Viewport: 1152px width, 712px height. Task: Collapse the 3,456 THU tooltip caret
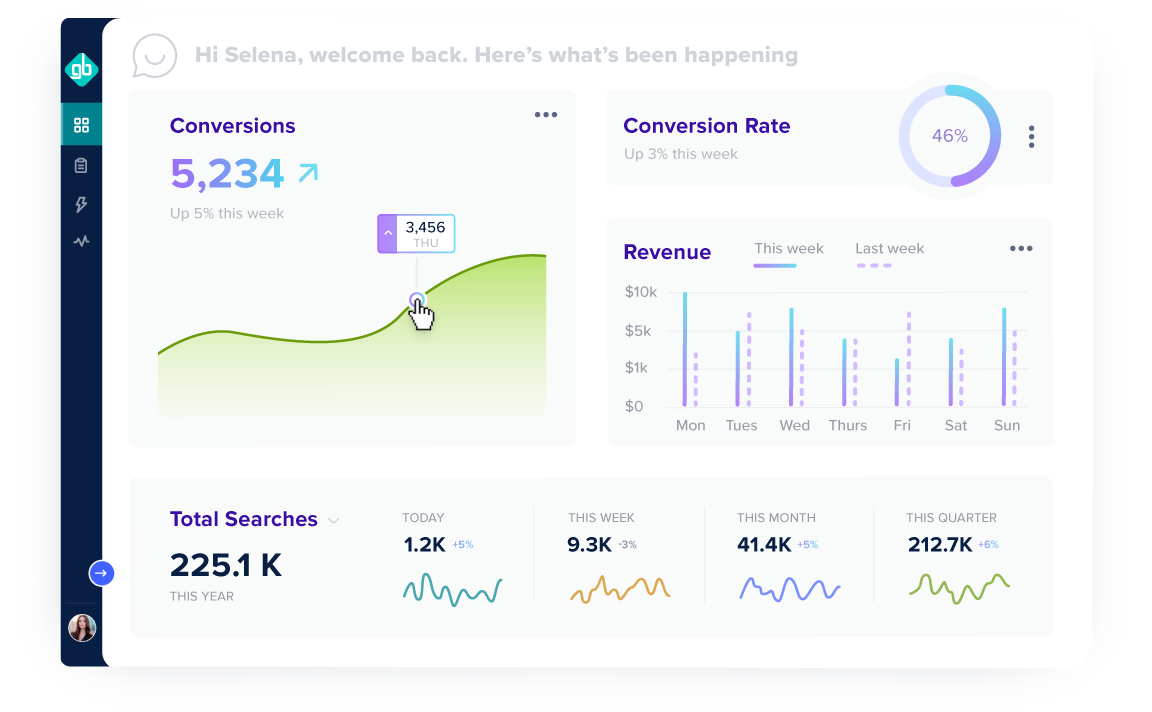(x=388, y=234)
